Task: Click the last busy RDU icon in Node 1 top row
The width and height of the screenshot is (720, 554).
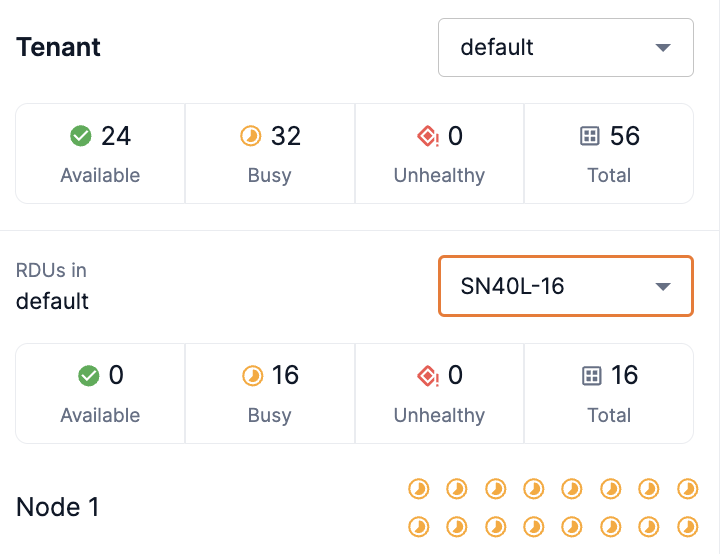Action: point(687,488)
